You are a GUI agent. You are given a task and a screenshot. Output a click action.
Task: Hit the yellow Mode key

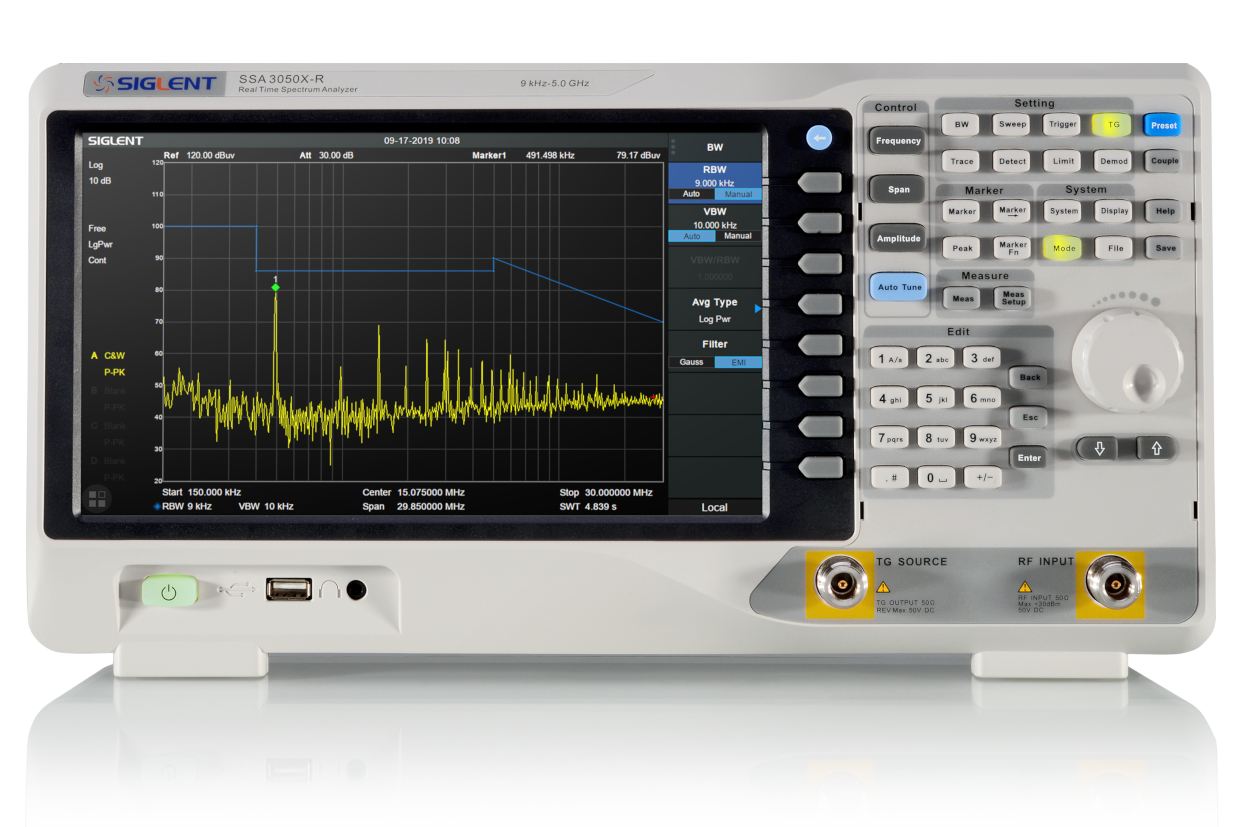(1064, 248)
